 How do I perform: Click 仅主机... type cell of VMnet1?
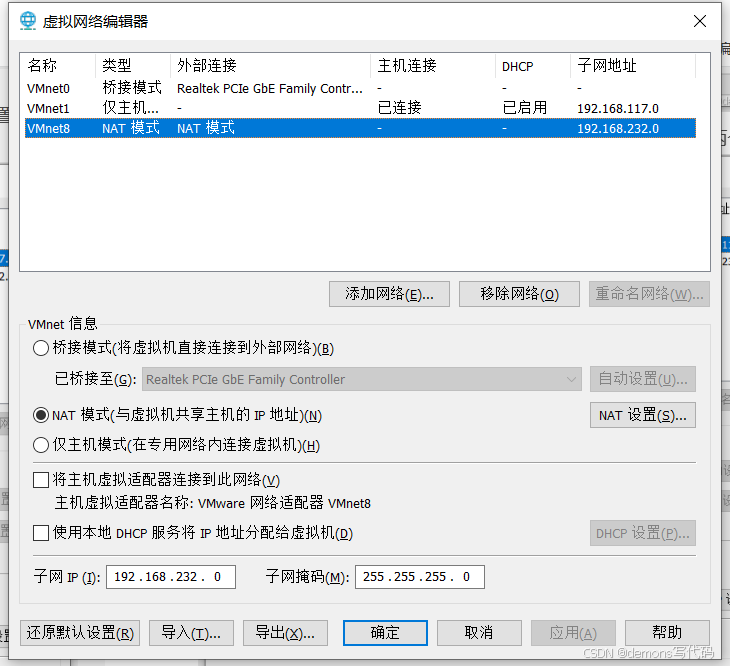130,108
